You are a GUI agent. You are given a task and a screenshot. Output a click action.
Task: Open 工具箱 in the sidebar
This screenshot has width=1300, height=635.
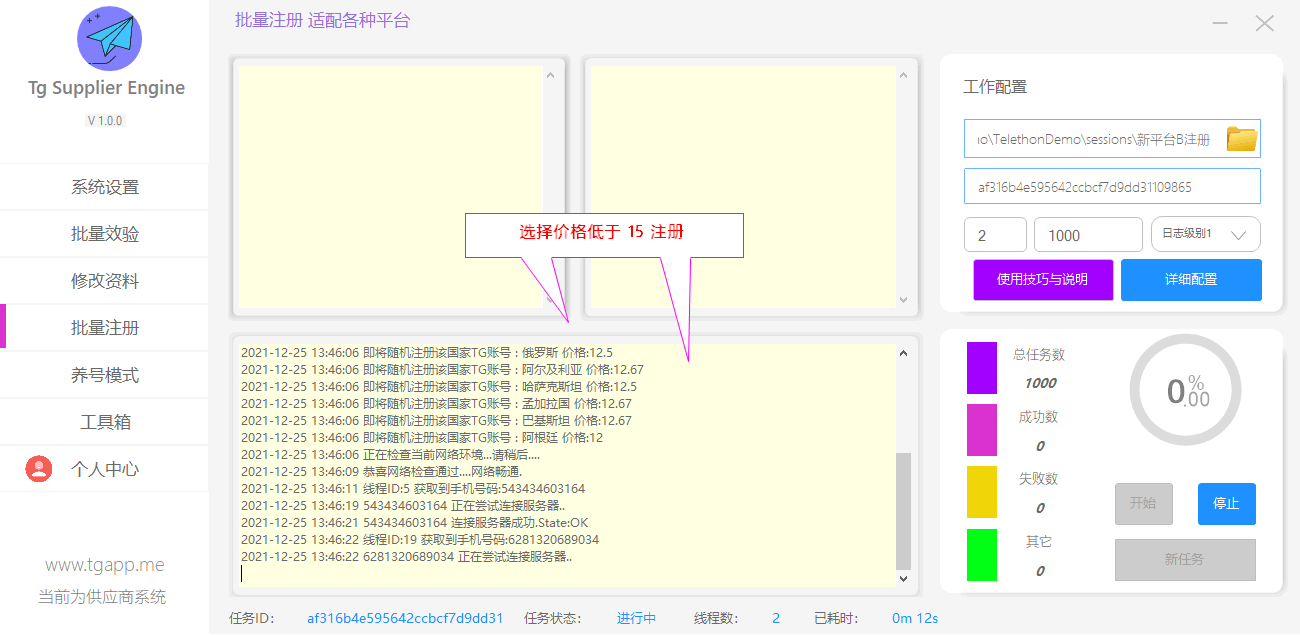pos(105,422)
